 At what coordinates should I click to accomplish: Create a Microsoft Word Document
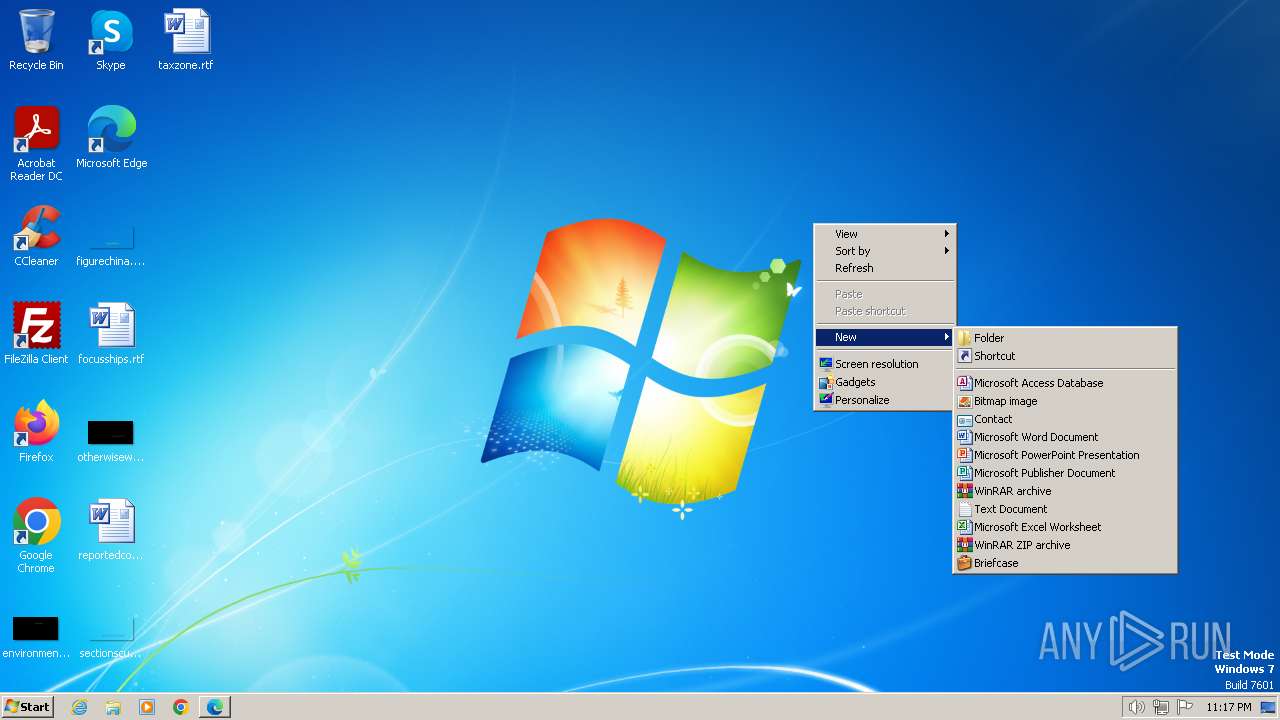click(x=1065, y=437)
